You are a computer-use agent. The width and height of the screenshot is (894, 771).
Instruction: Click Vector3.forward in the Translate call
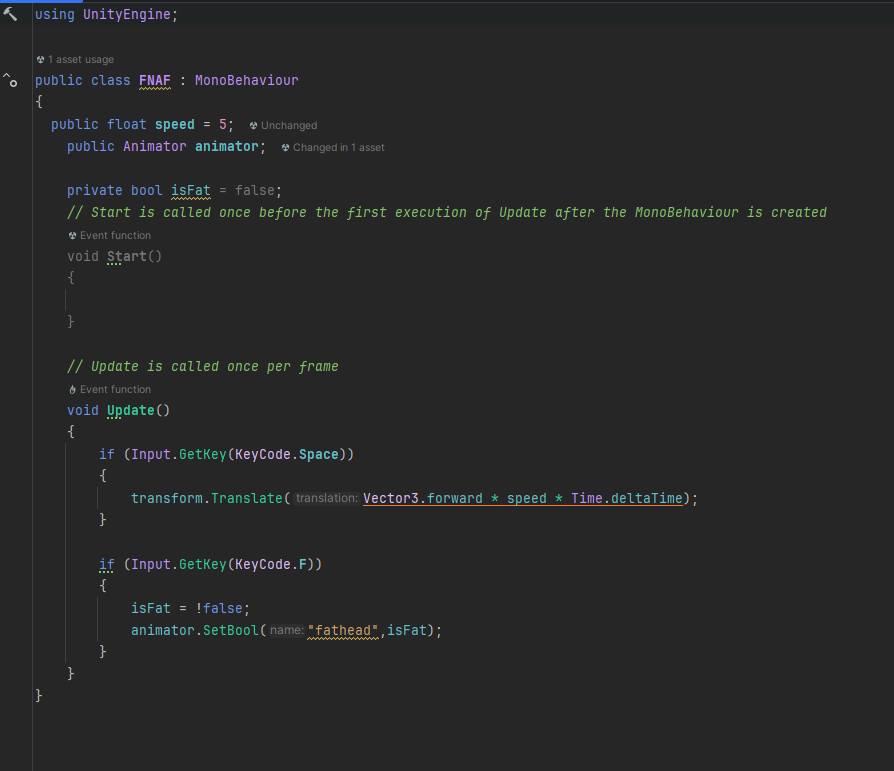coord(422,498)
